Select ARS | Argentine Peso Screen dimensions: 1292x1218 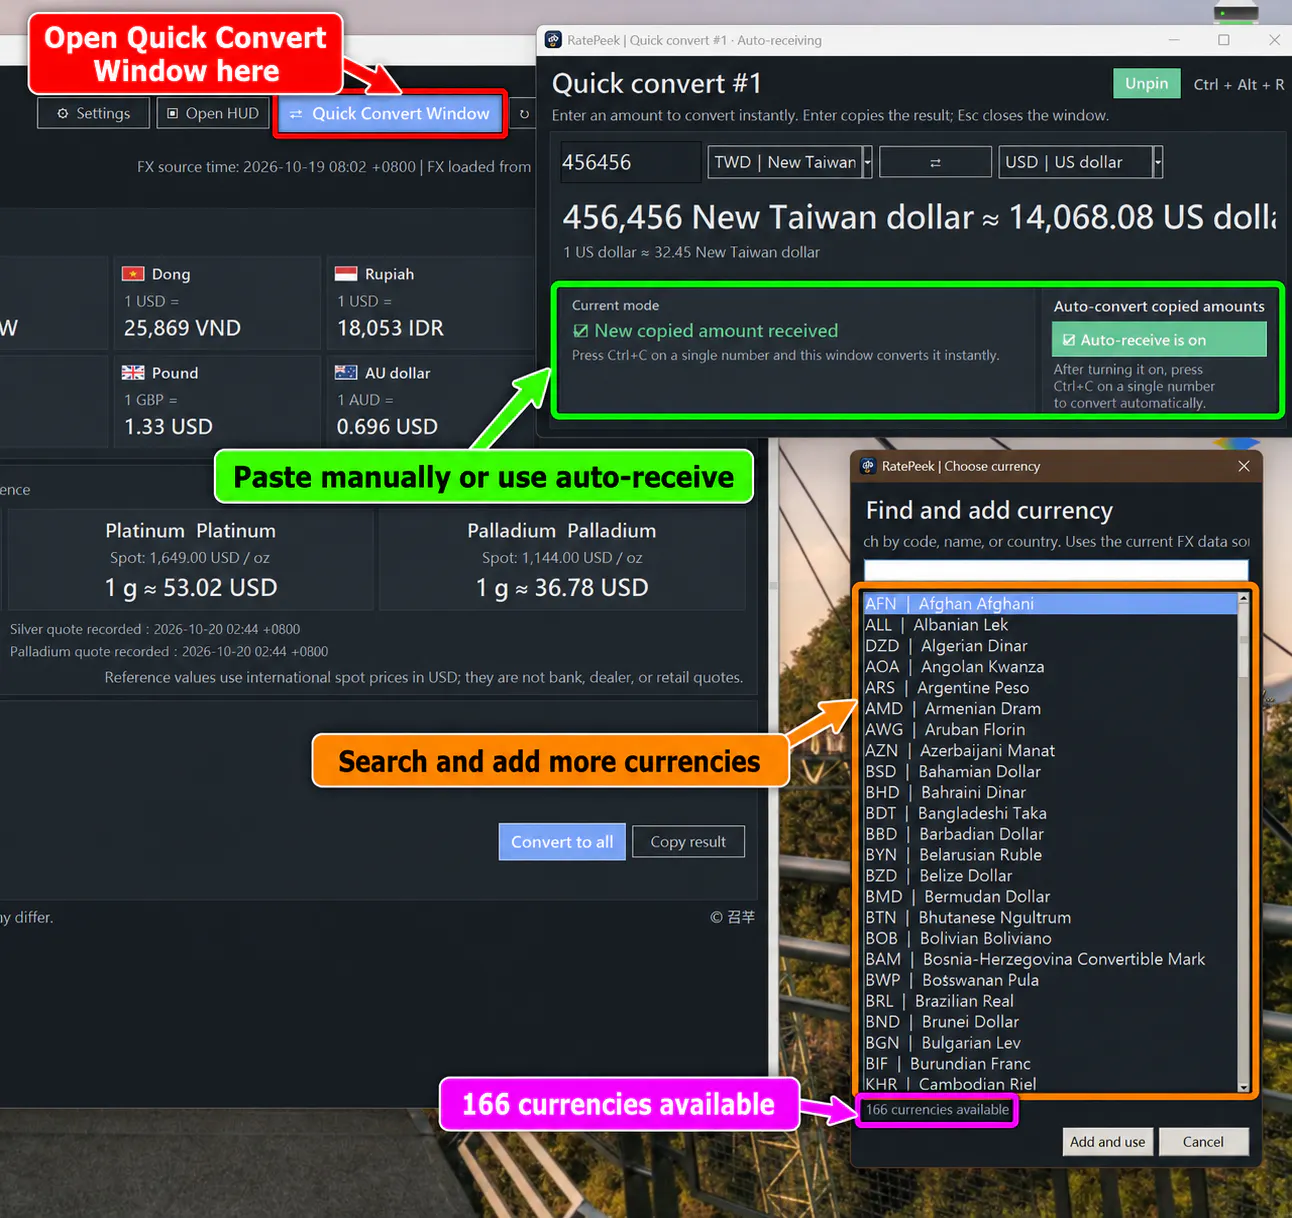coord(1050,688)
